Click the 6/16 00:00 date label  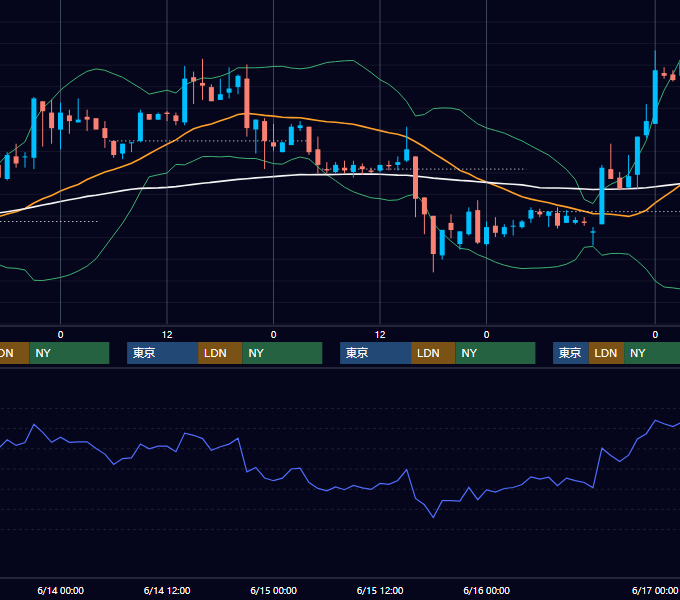[486, 590]
